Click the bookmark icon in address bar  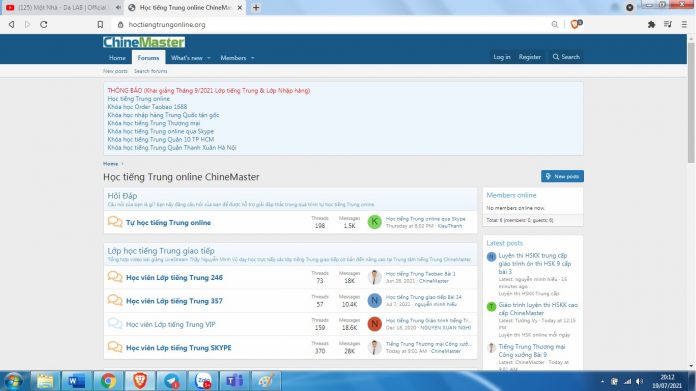click(x=100, y=24)
